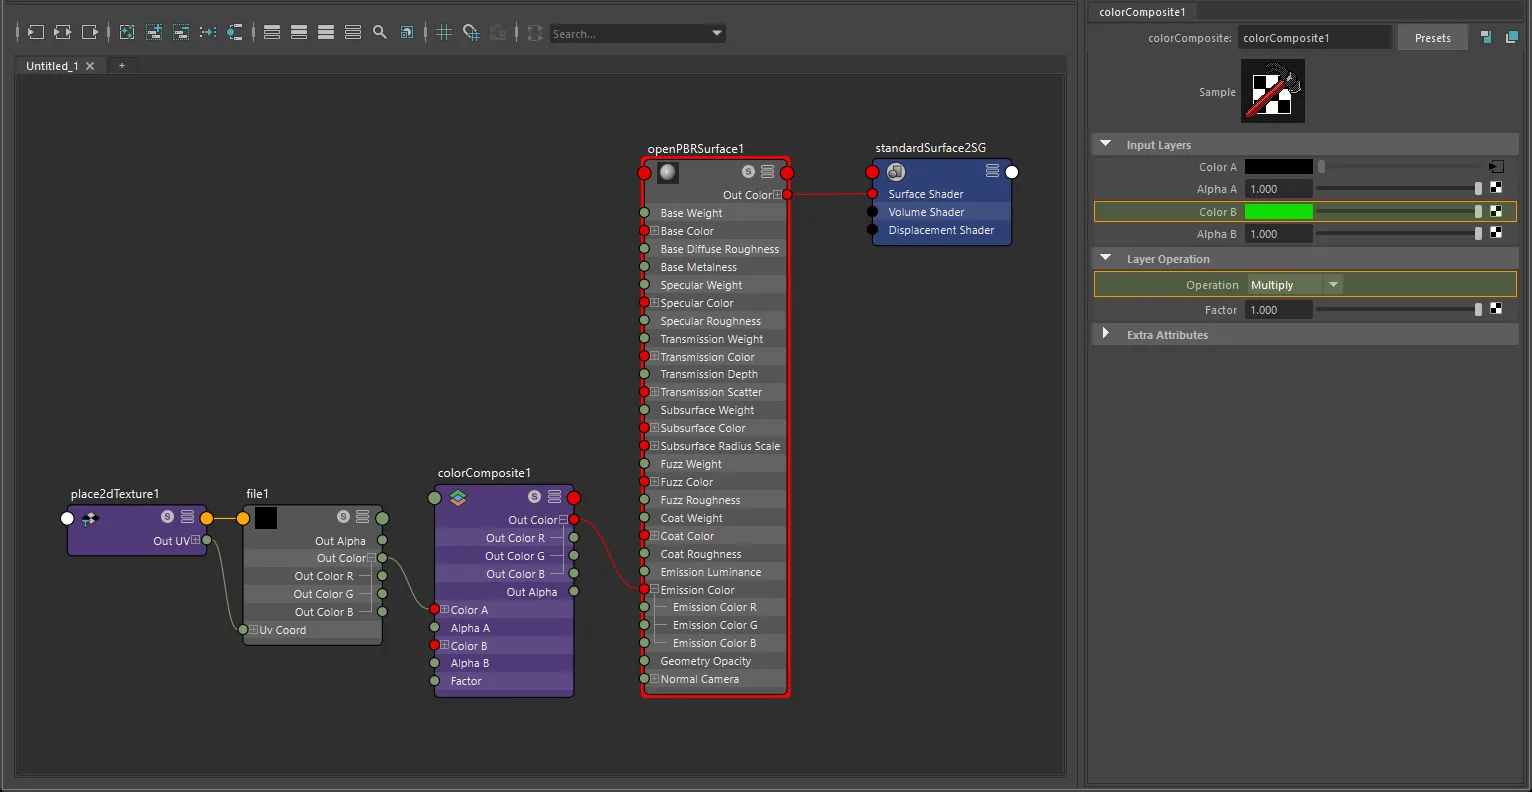Toggle solo on colorComposite1 node
The image size is (1532, 792).
[535, 497]
